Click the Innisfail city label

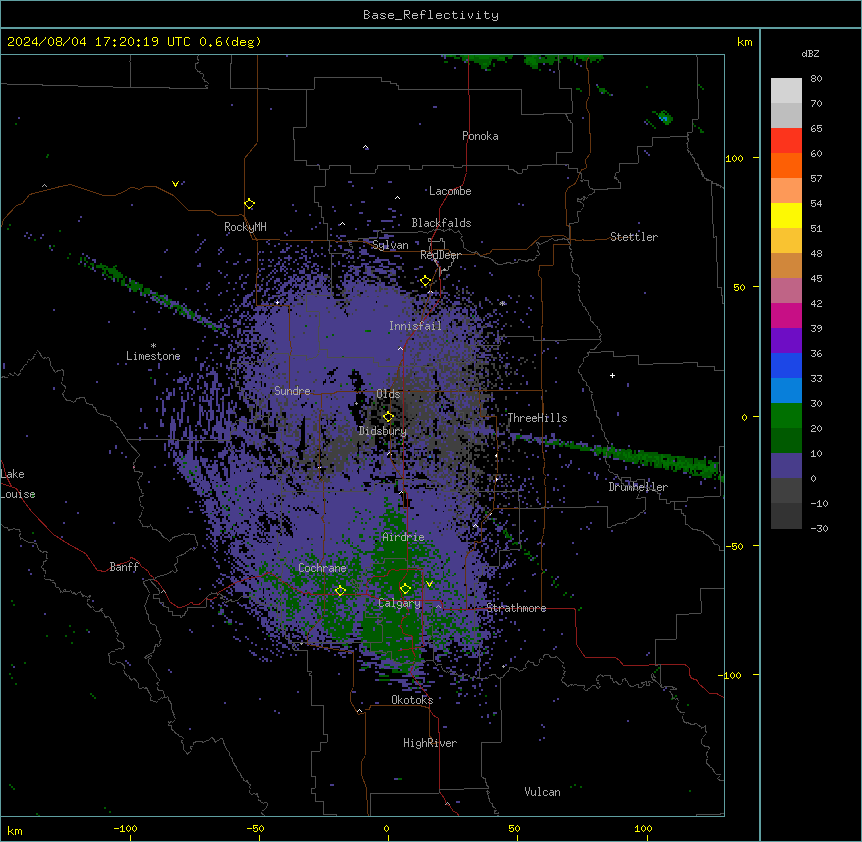click(415, 326)
